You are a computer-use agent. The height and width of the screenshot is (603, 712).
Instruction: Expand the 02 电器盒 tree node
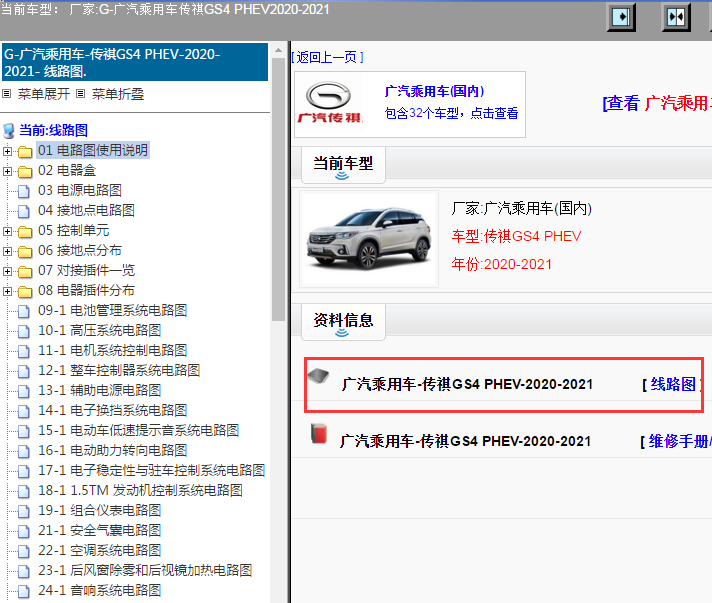pyautogui.click(x=7, y=171)
